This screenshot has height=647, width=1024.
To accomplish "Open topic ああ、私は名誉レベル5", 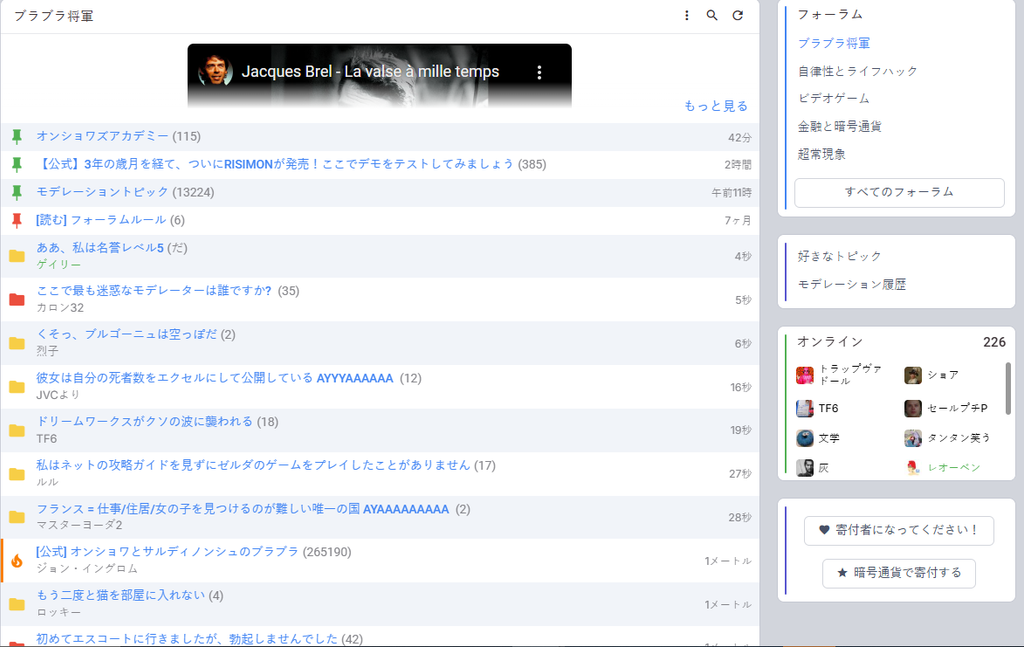I will [100, 247].
